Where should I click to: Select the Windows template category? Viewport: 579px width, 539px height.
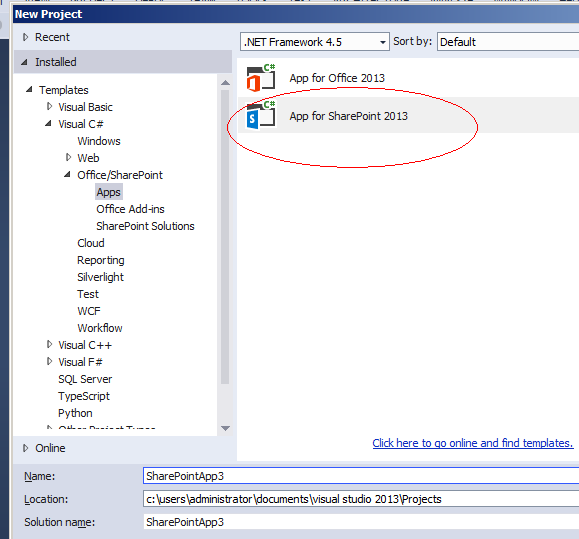[x=99, y=141]
